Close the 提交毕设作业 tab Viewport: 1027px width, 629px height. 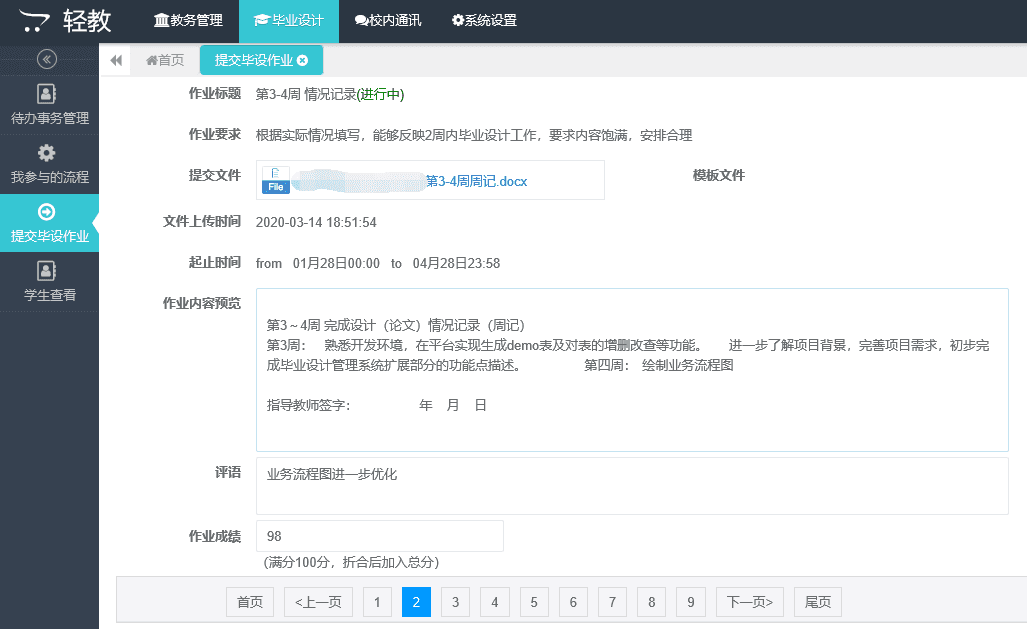pos(303,60)
